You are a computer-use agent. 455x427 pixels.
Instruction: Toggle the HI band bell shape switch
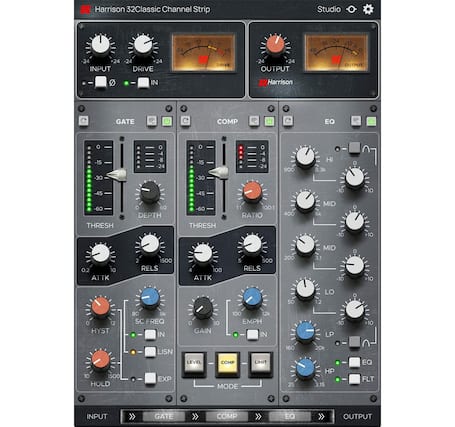coord(355,149)
